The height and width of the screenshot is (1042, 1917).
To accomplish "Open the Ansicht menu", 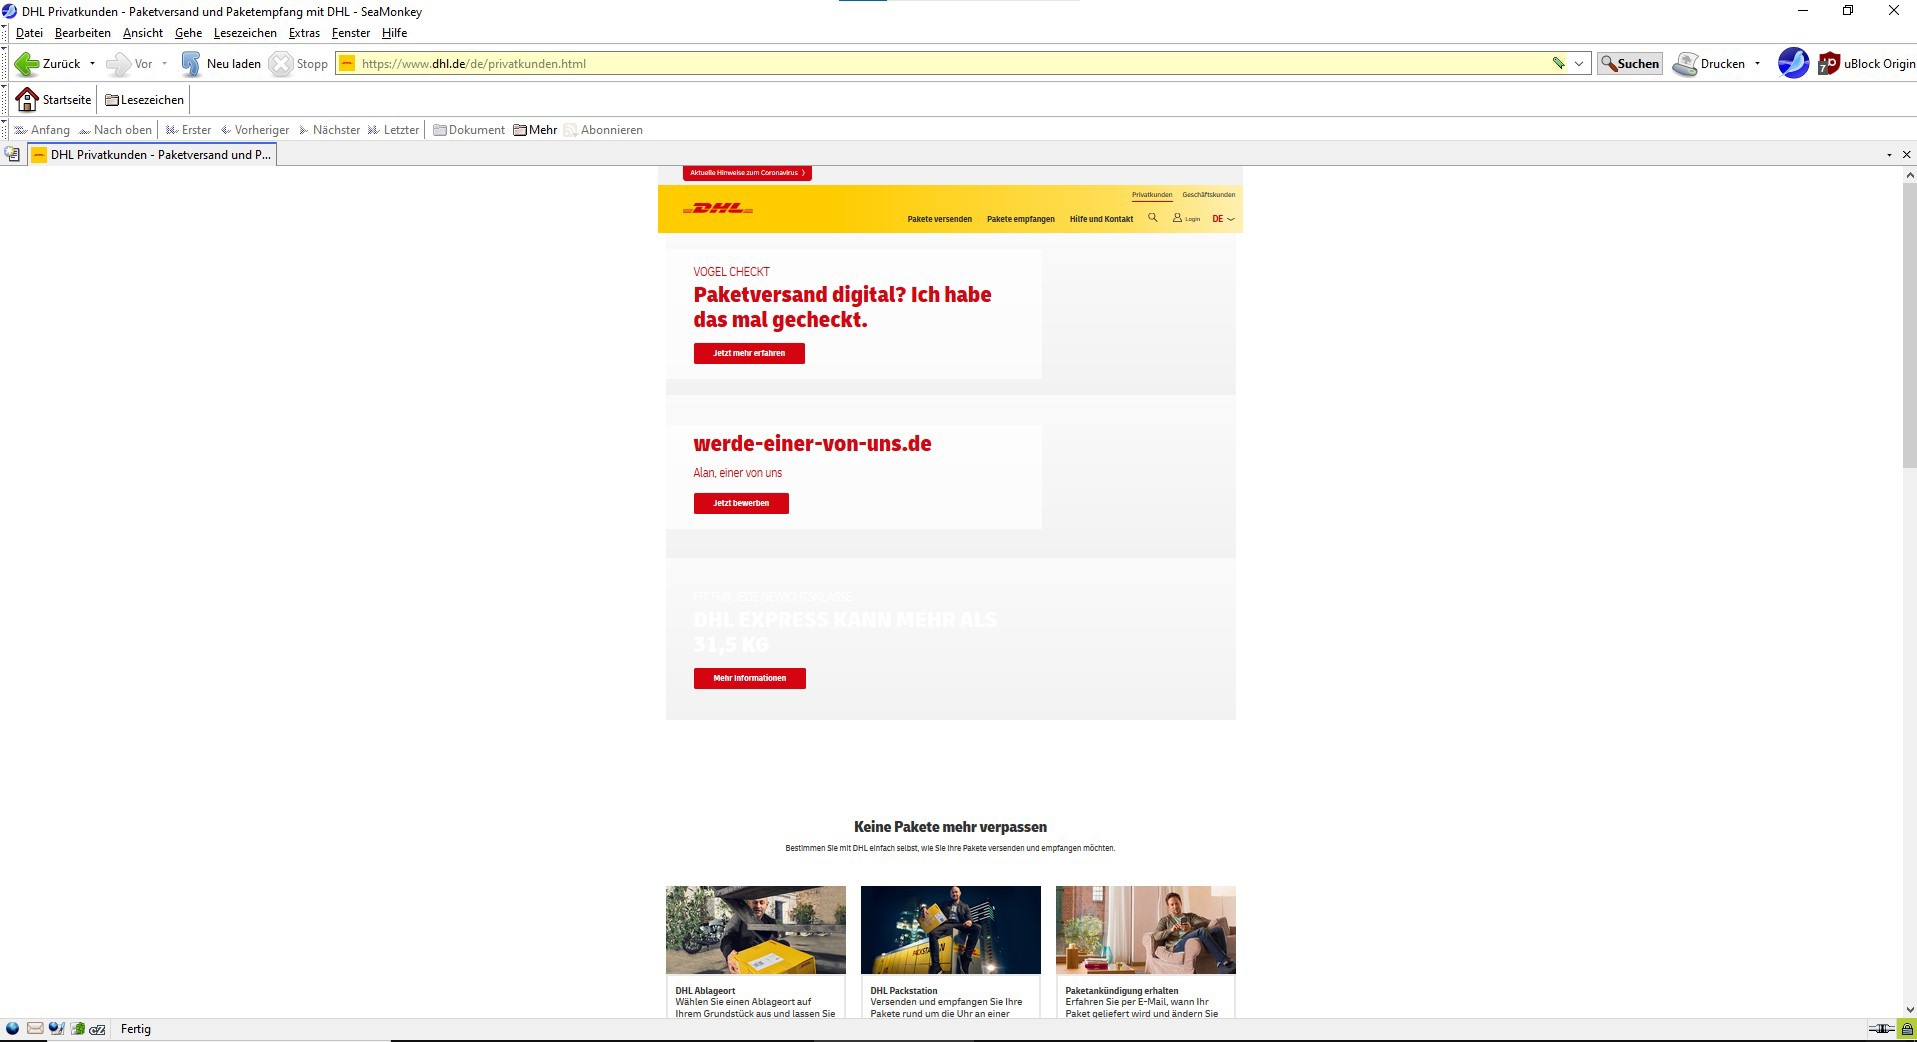I will coord(143,33).
